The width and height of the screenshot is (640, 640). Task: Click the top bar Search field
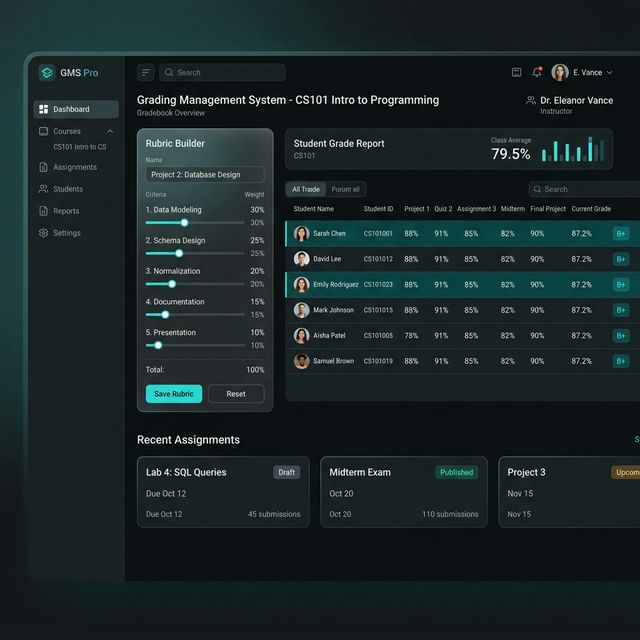[x=222, y=72]
